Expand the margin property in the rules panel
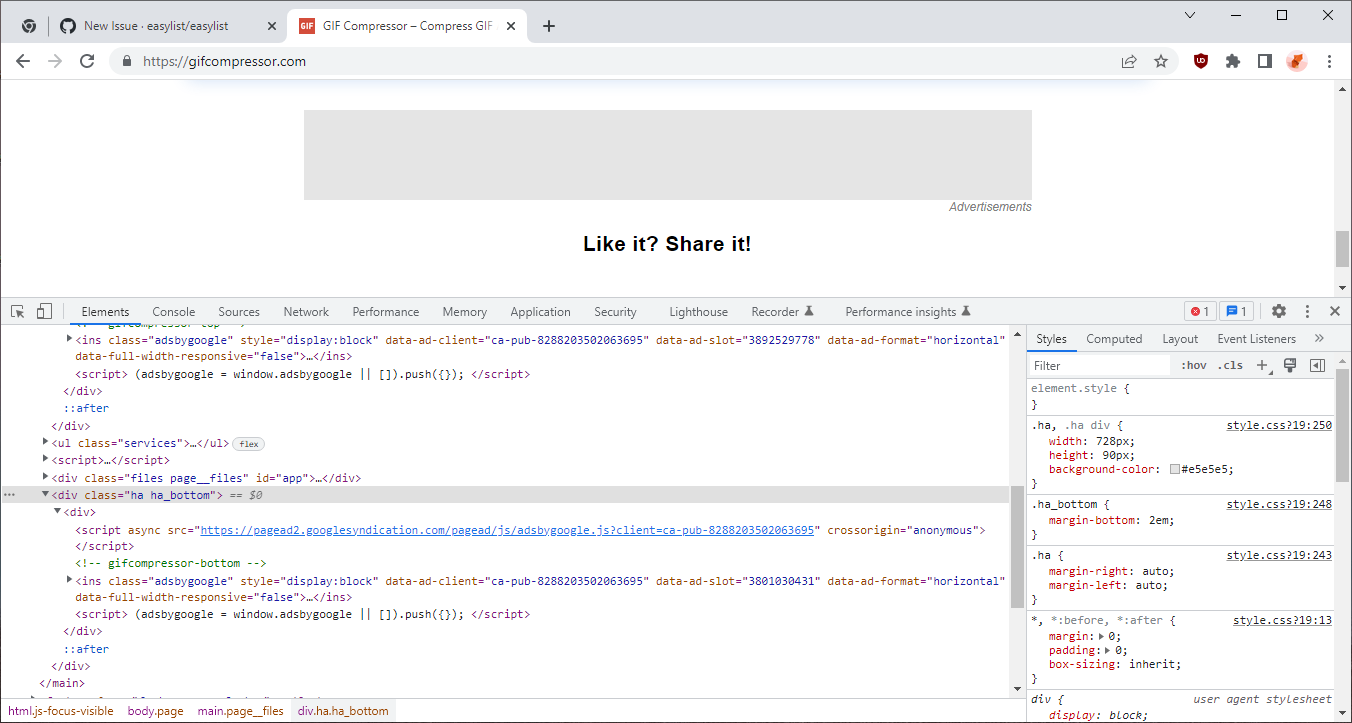 (1102, 637)
